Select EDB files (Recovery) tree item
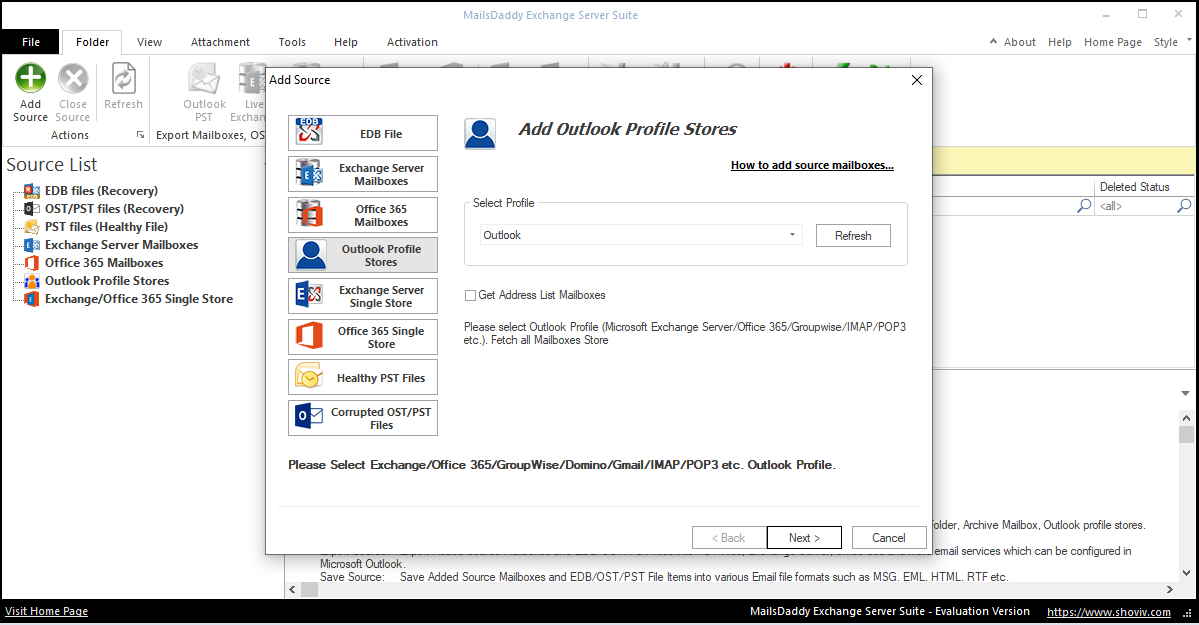The width and height of the screenshot is (1199, 625). coord(101,190)
